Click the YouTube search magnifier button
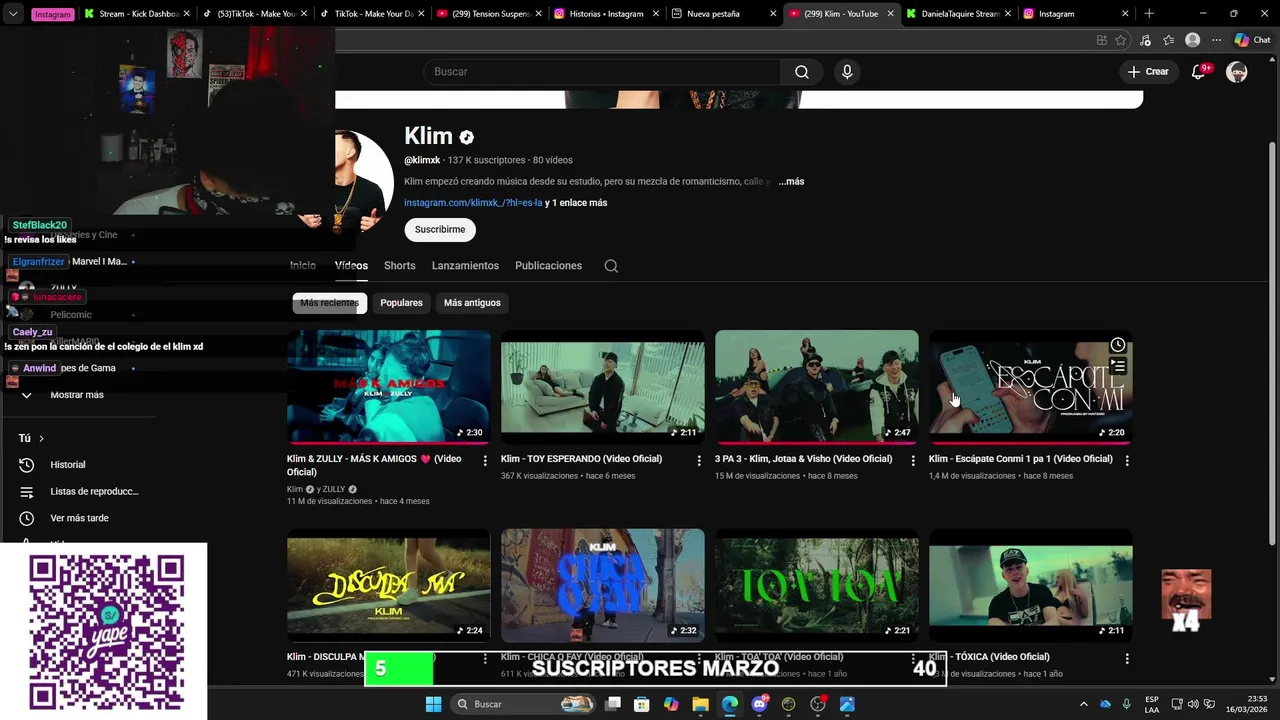Image resolution: width=1280 pixels, height=720 pixels. 802,72
